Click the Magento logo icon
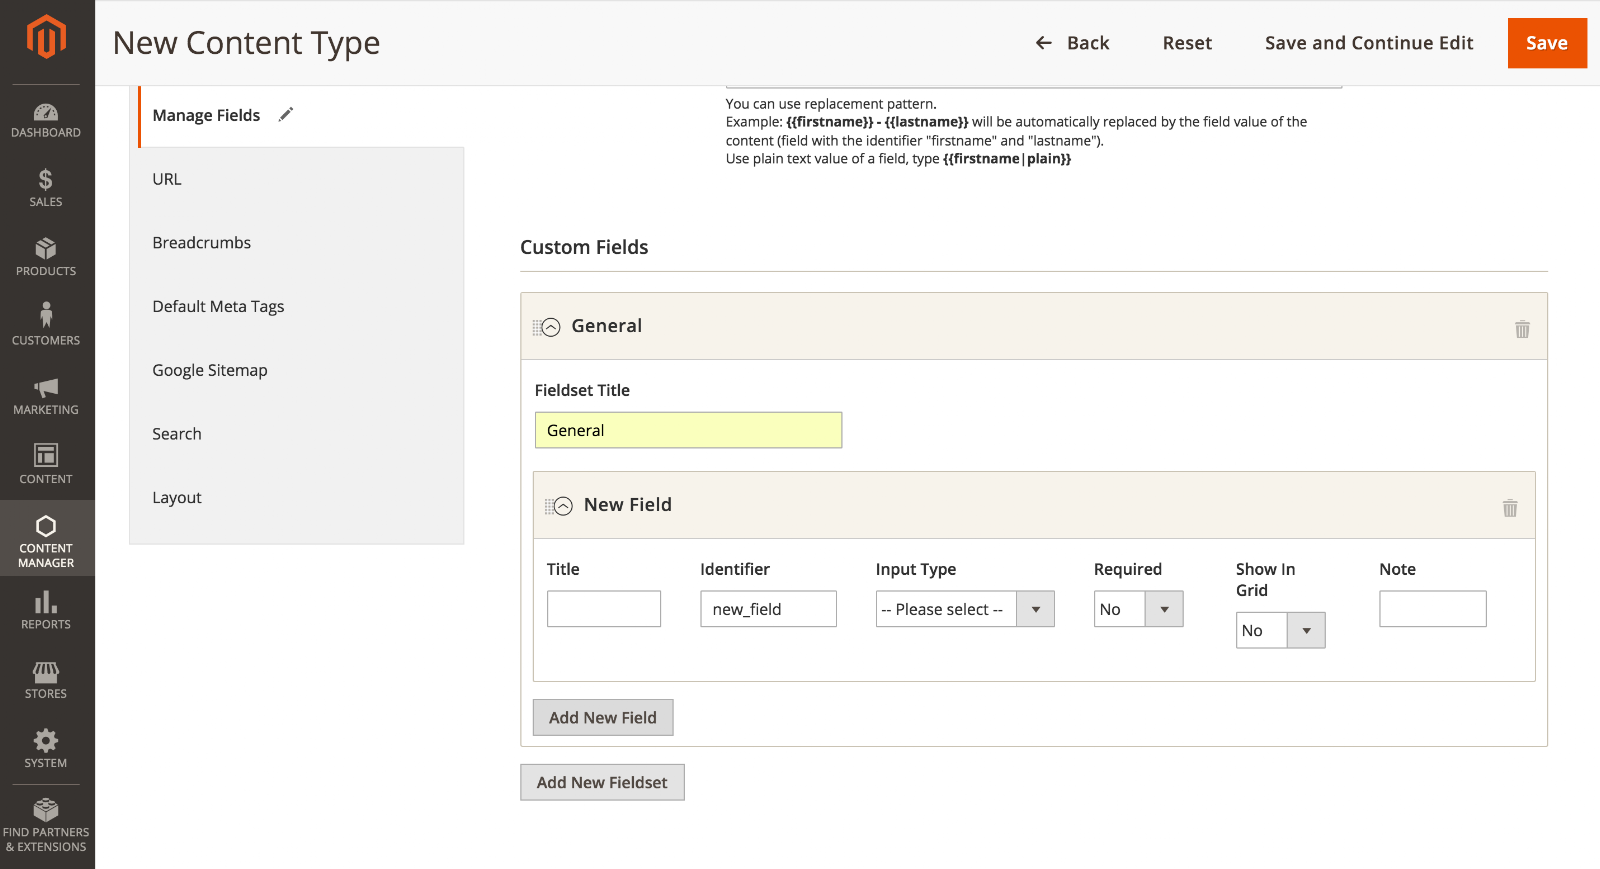 tap(46, 38)
